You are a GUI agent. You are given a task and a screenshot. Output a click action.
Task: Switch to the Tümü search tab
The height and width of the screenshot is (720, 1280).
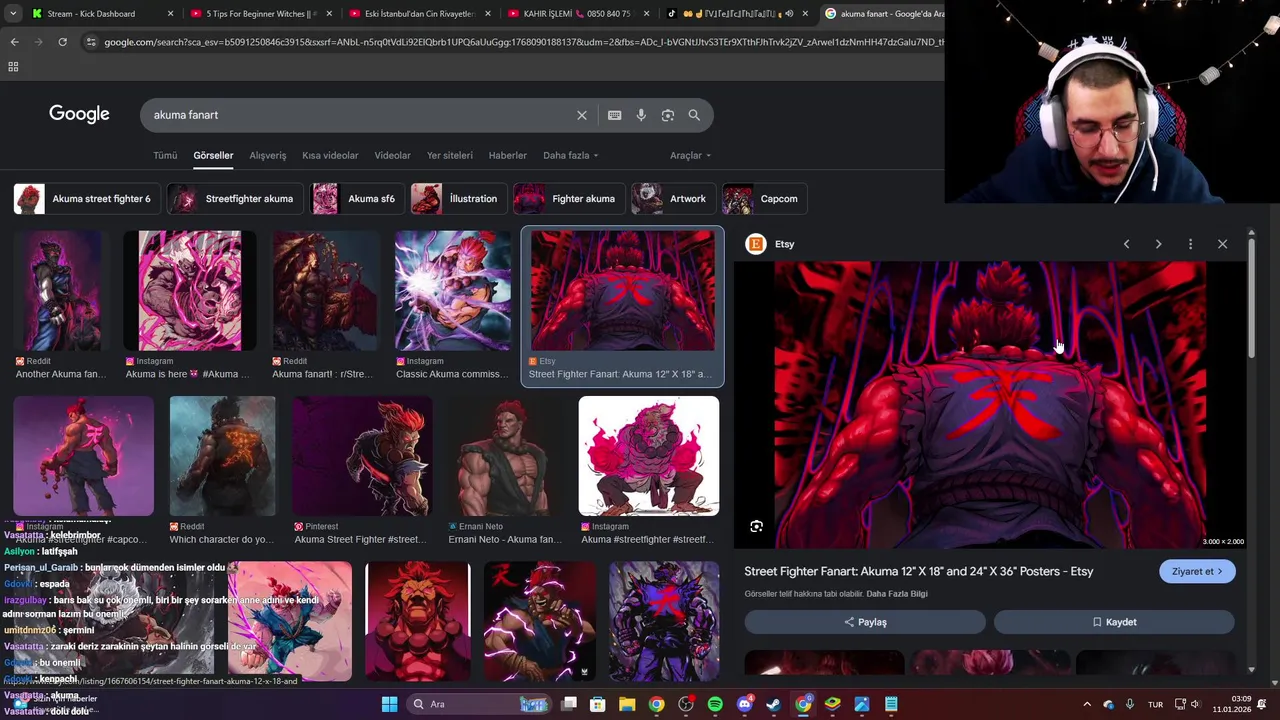tap(165, 155)
